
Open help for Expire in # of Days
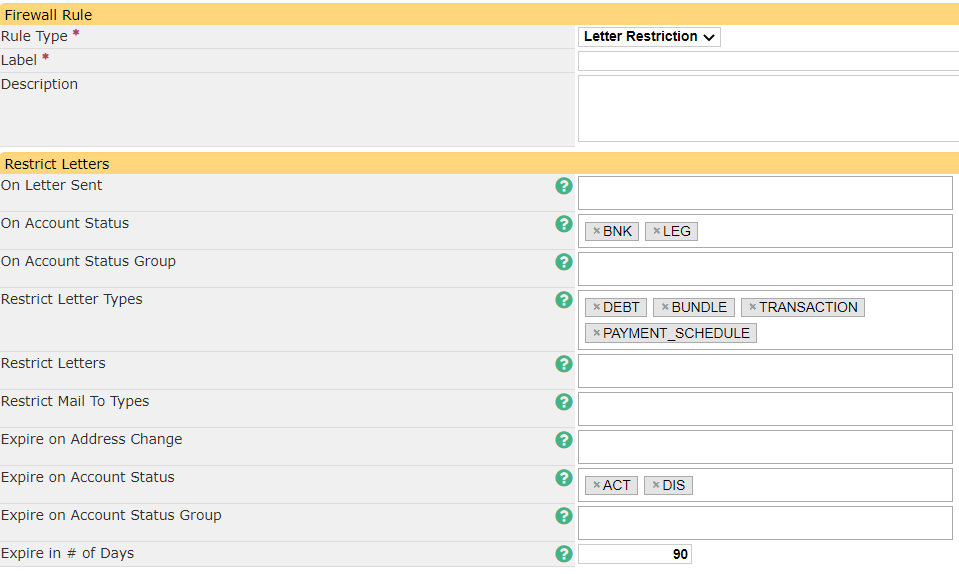564,553
